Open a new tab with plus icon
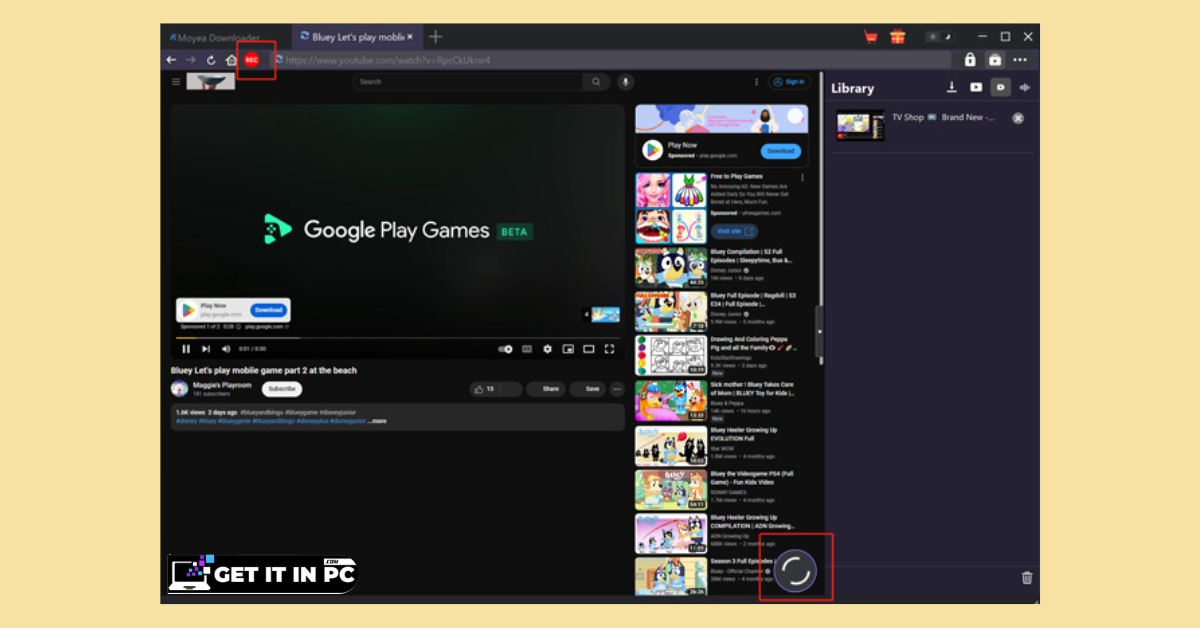 [435, 37]
